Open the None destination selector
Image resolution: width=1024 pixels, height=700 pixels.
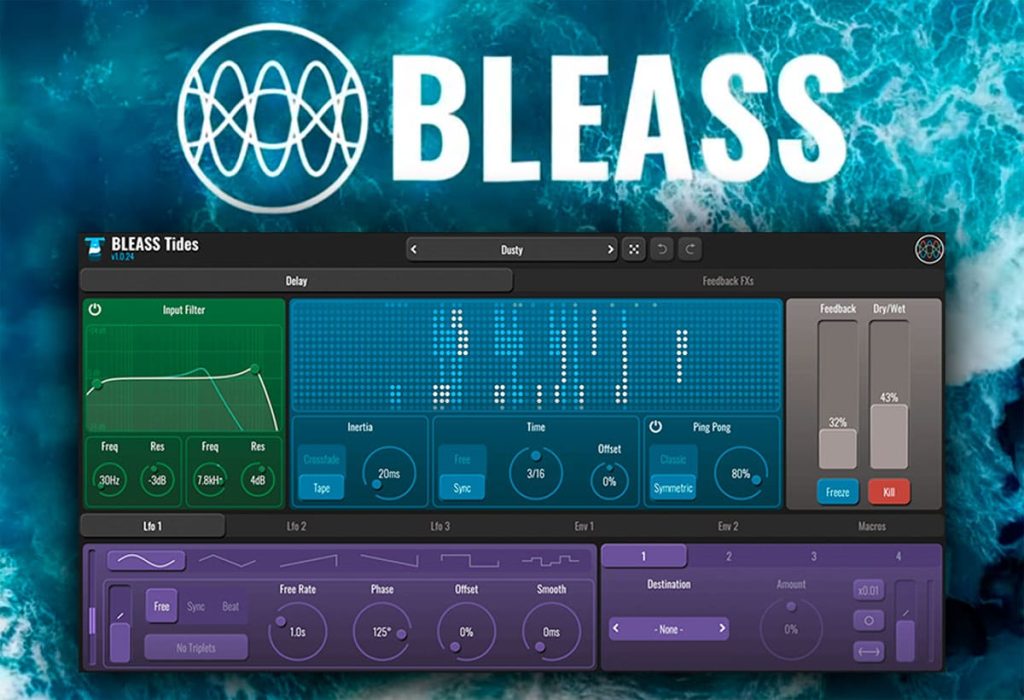(x=669, y=629)
